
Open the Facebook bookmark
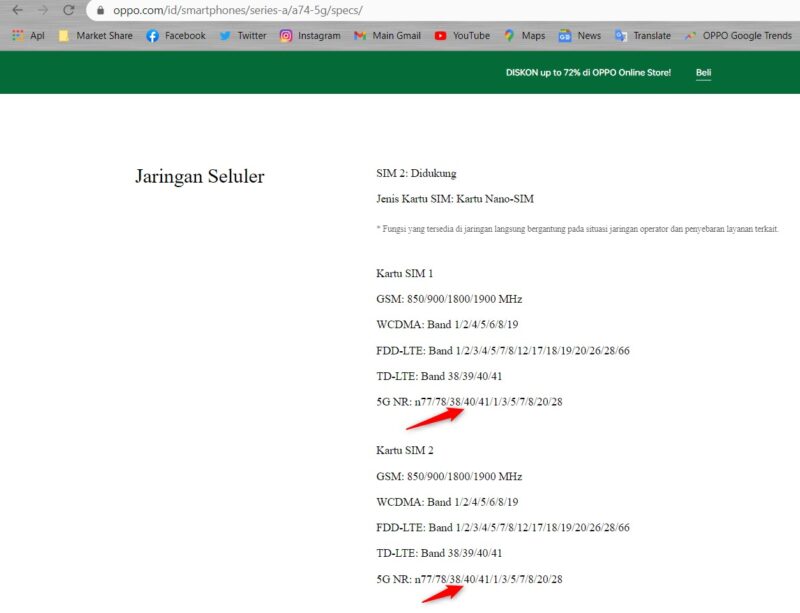tap(176, 36)
